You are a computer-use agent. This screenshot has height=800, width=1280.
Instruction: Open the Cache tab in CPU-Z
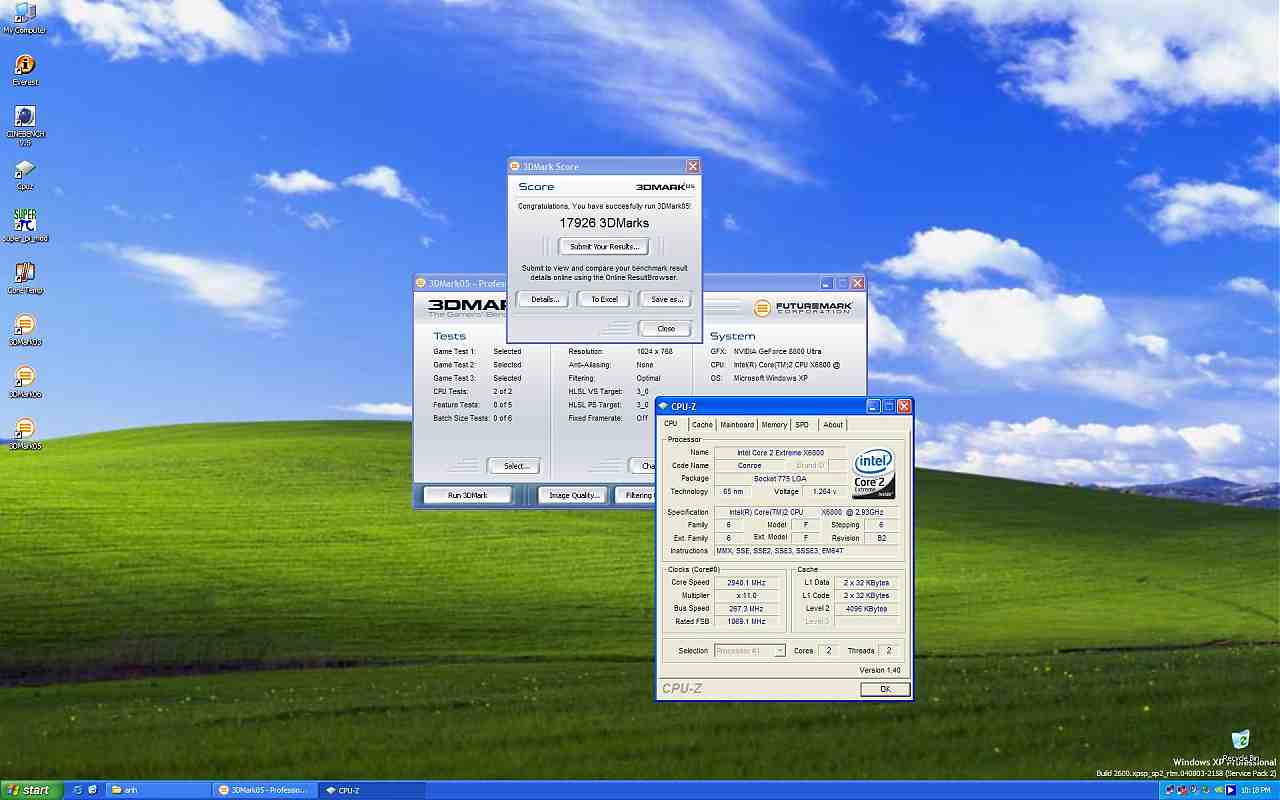[x=702, y=425]
